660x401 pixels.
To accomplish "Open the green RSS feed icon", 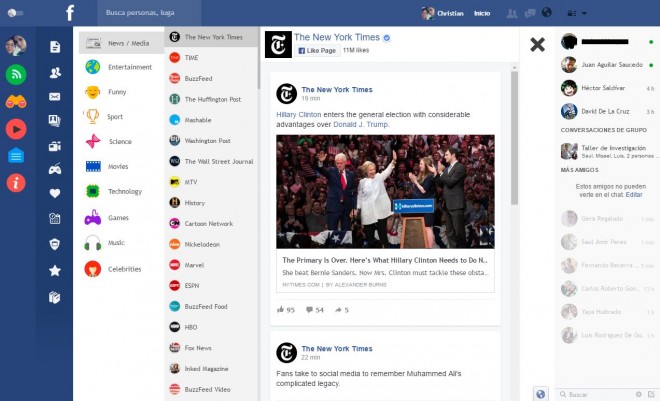I will [16, 74].
